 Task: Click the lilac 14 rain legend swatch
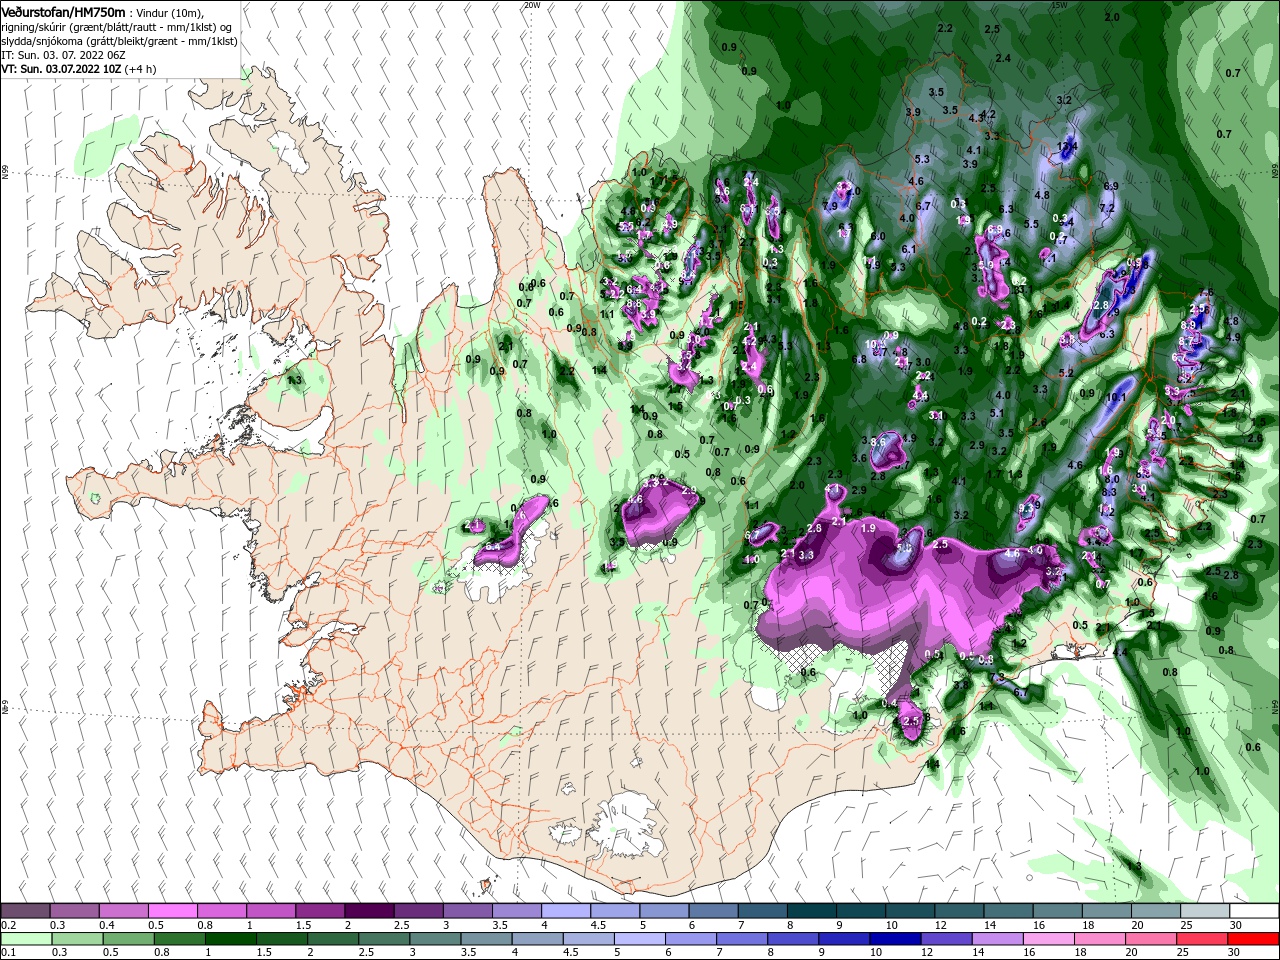[997, 938]
